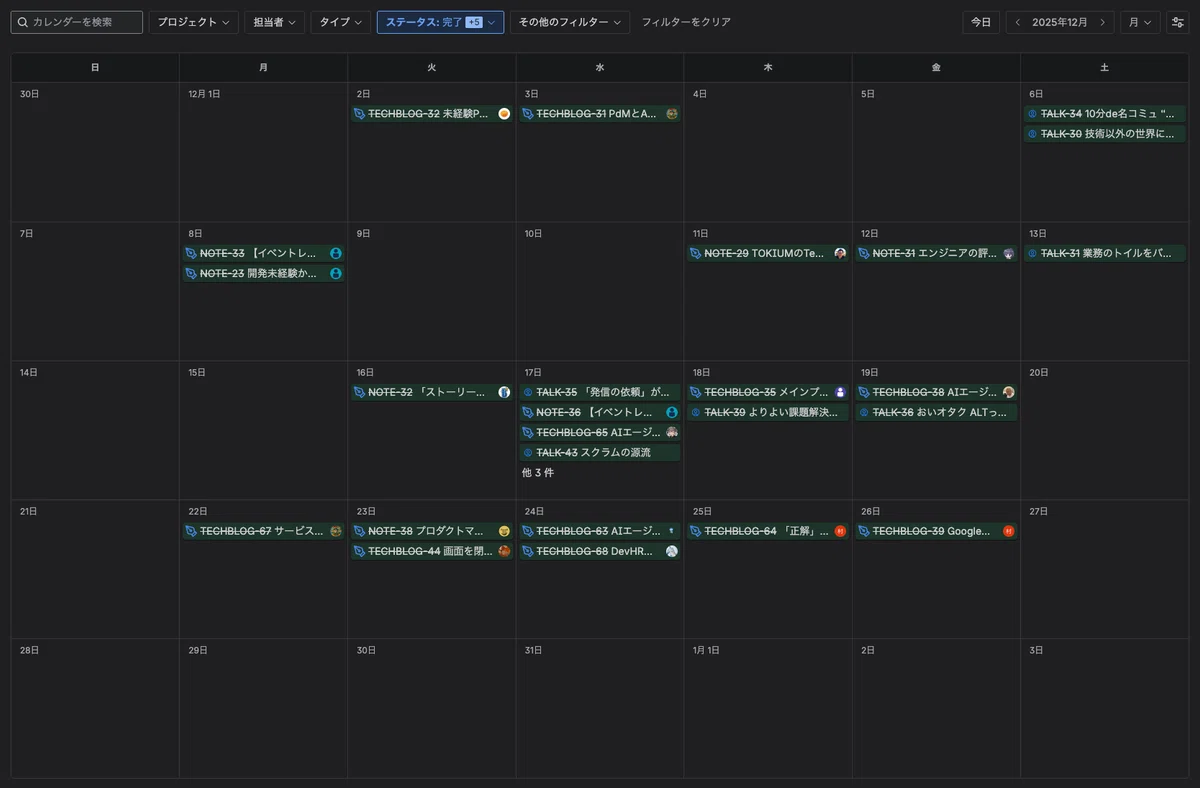Click assignee avatar on TECHBLOG-63
This screenshot has width=1200, height=788.
tap(672, 531)
